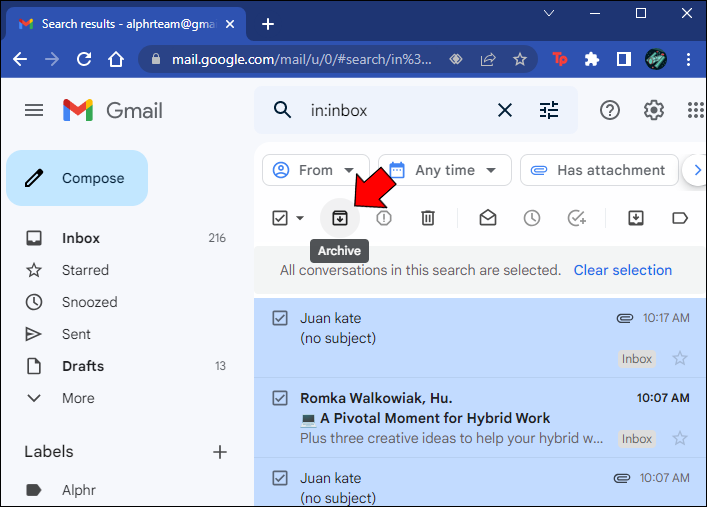Open the Inbox folder
The width and height of the screenshot is (707, 507).
81,238
